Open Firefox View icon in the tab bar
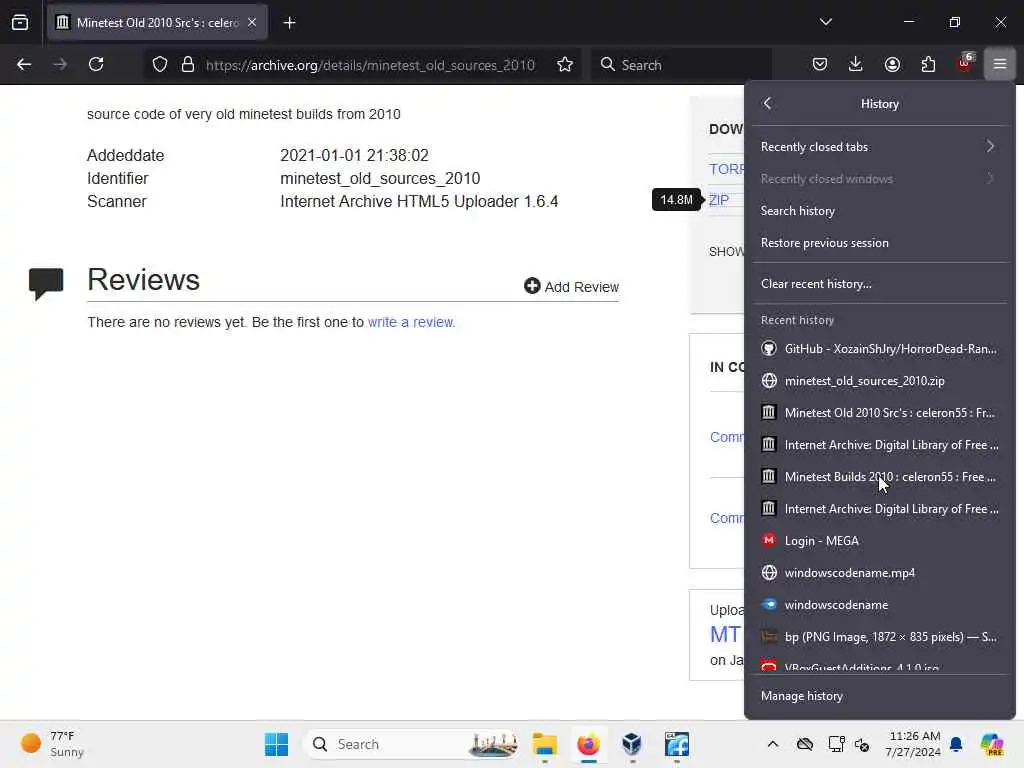 [x=20, y=23]
